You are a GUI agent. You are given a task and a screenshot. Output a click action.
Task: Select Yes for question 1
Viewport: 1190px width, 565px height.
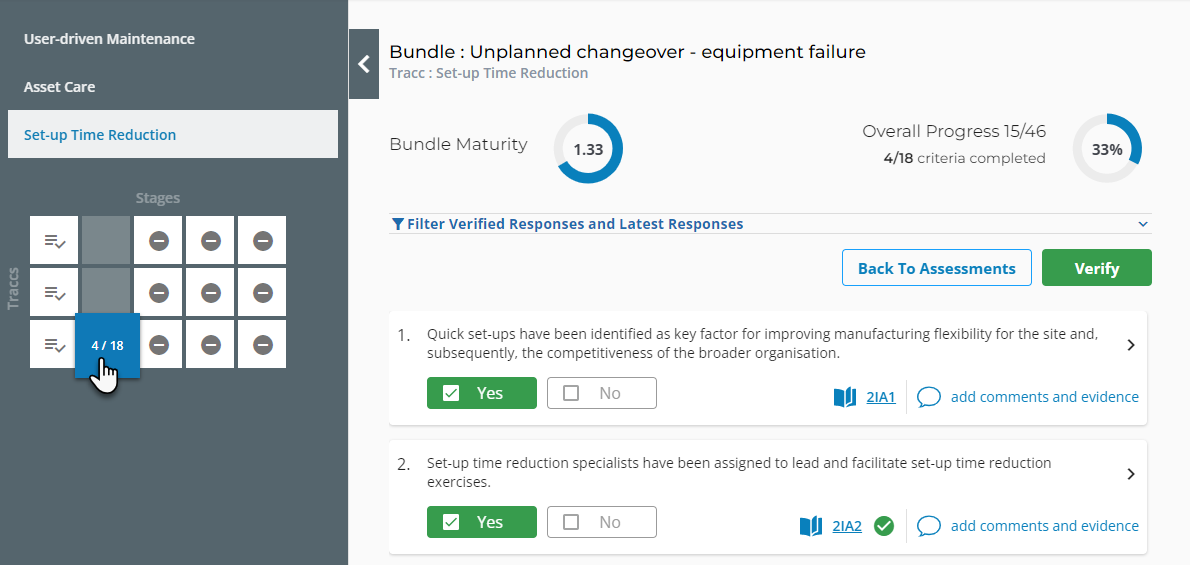click(x=481, y=393)
